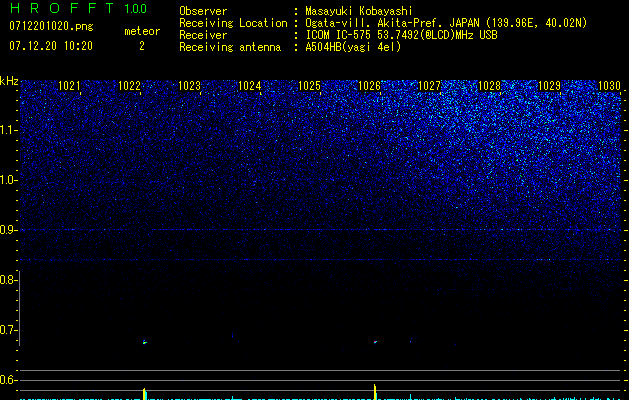Click the 1025 time marker

pyautogui.click(x=309, y=86)
